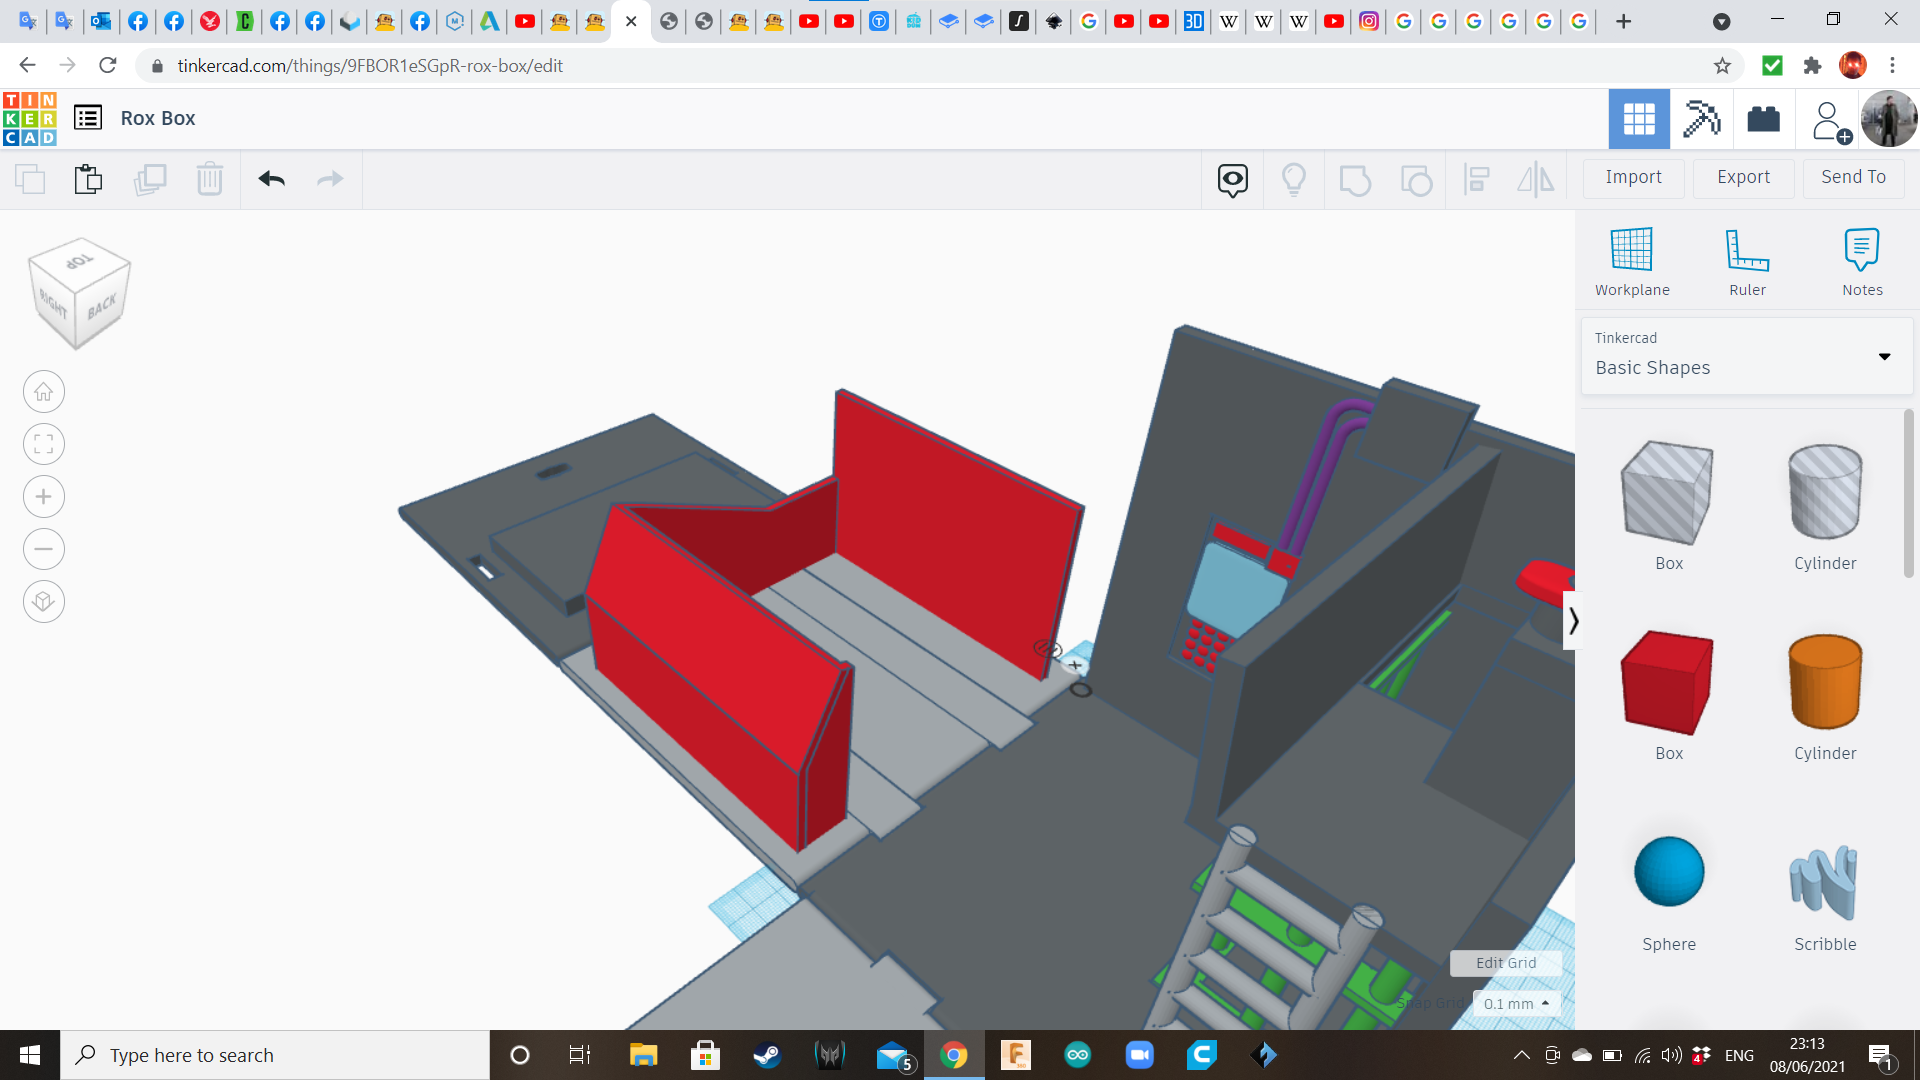This screenshot has height=1080, width=1920.
Task: Open the Export menu
Action: [1743, 177]
